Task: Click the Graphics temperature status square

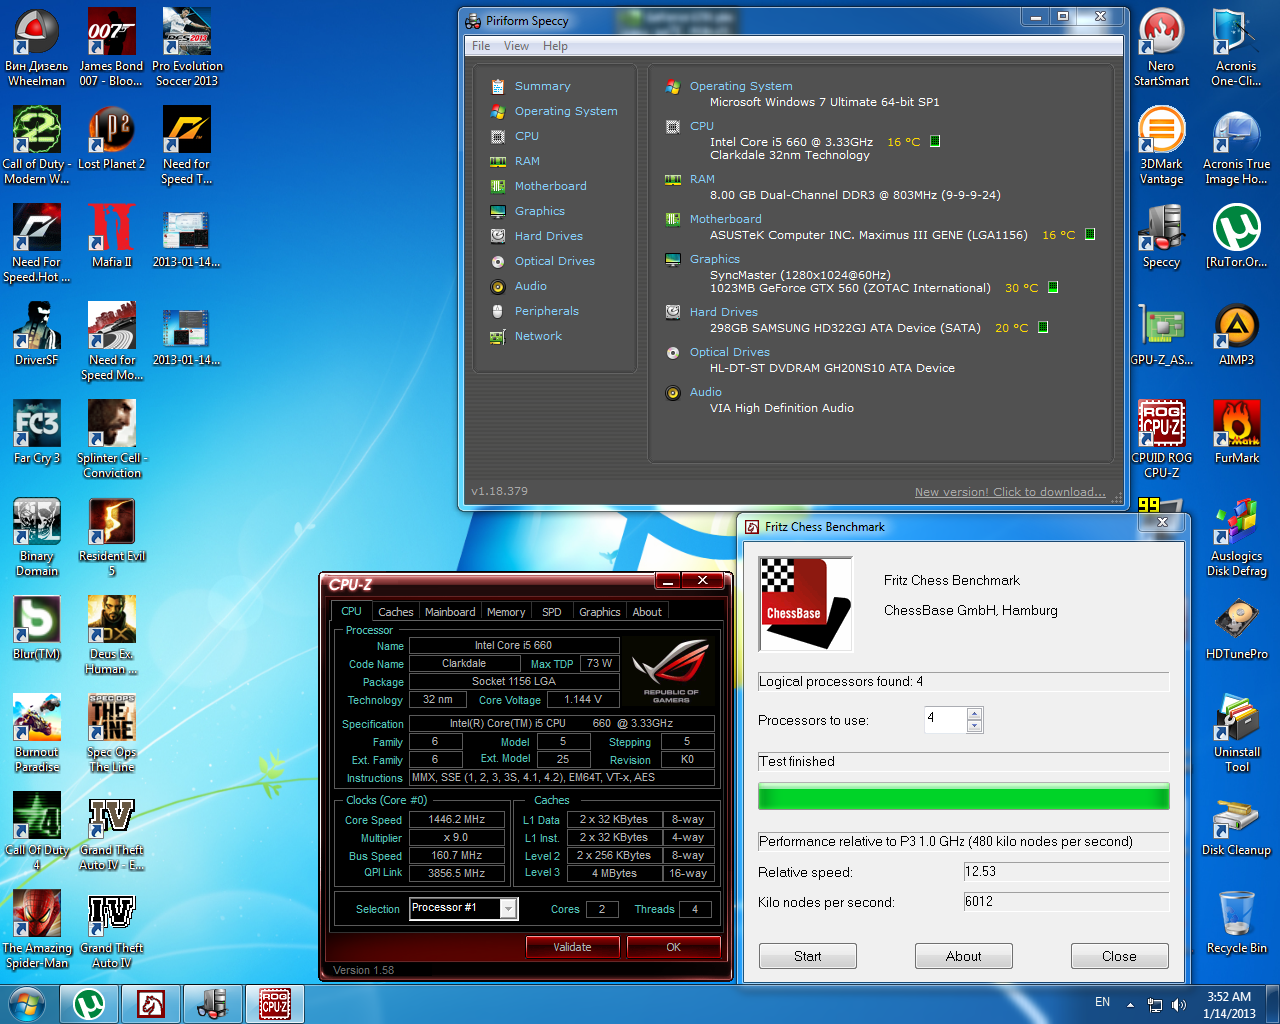Action: (1053, 287)
